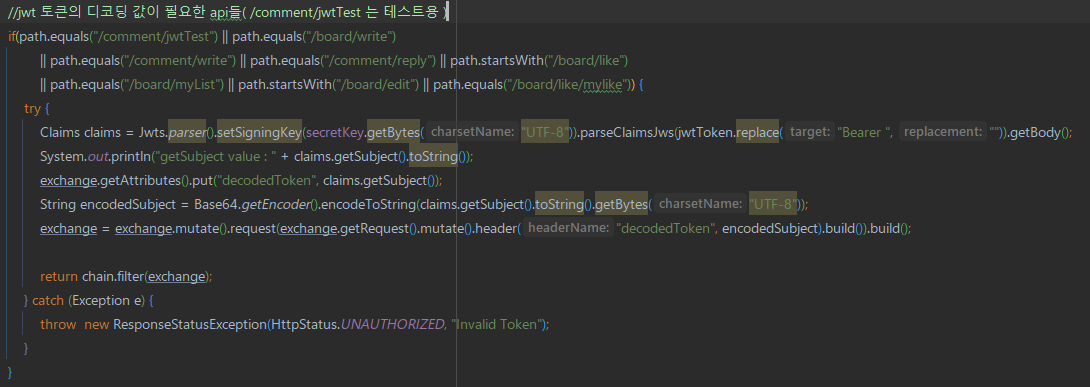Click "decodedToken" string in put call
1090x387 pixels.
pyautogui.click(x=266, y=181)
